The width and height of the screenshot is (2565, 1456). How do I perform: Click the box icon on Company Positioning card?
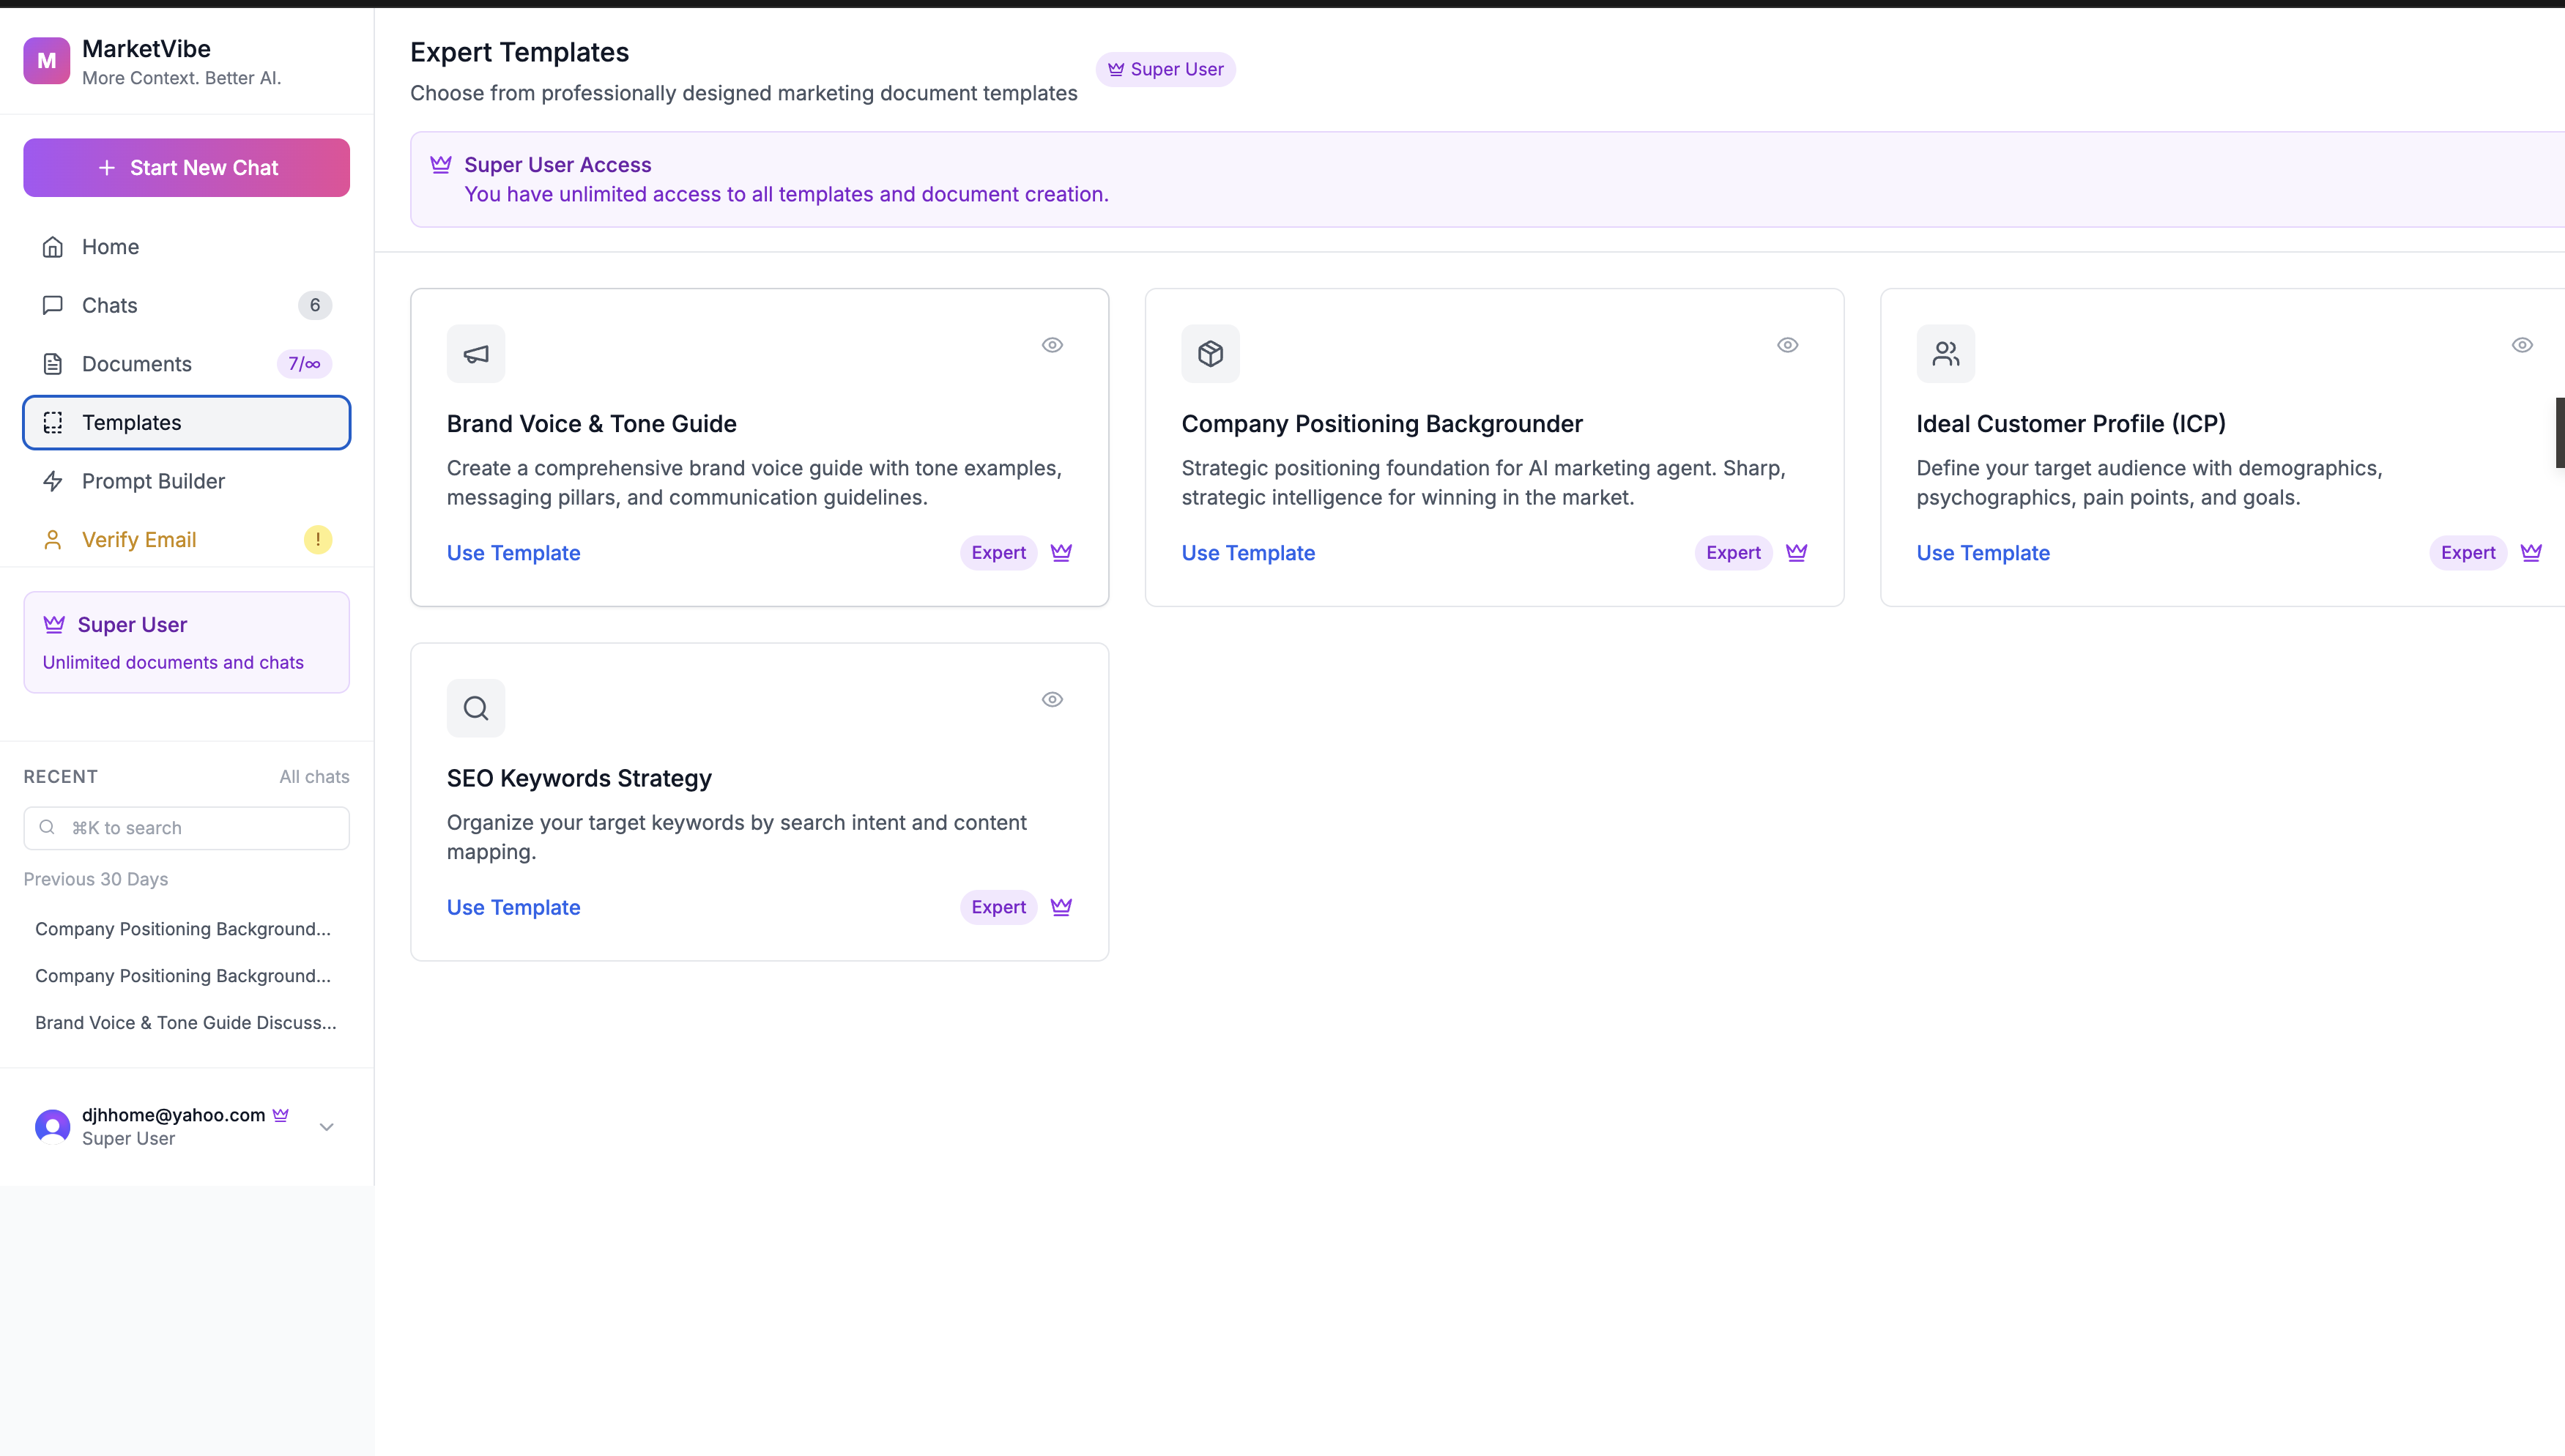pos(1210,354)
